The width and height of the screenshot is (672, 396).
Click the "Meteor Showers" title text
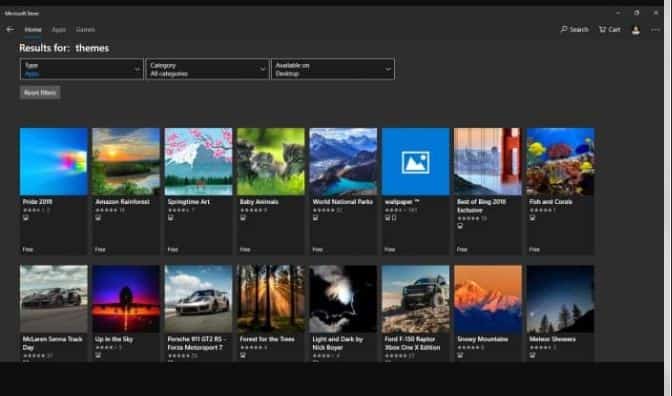[552, 339]
